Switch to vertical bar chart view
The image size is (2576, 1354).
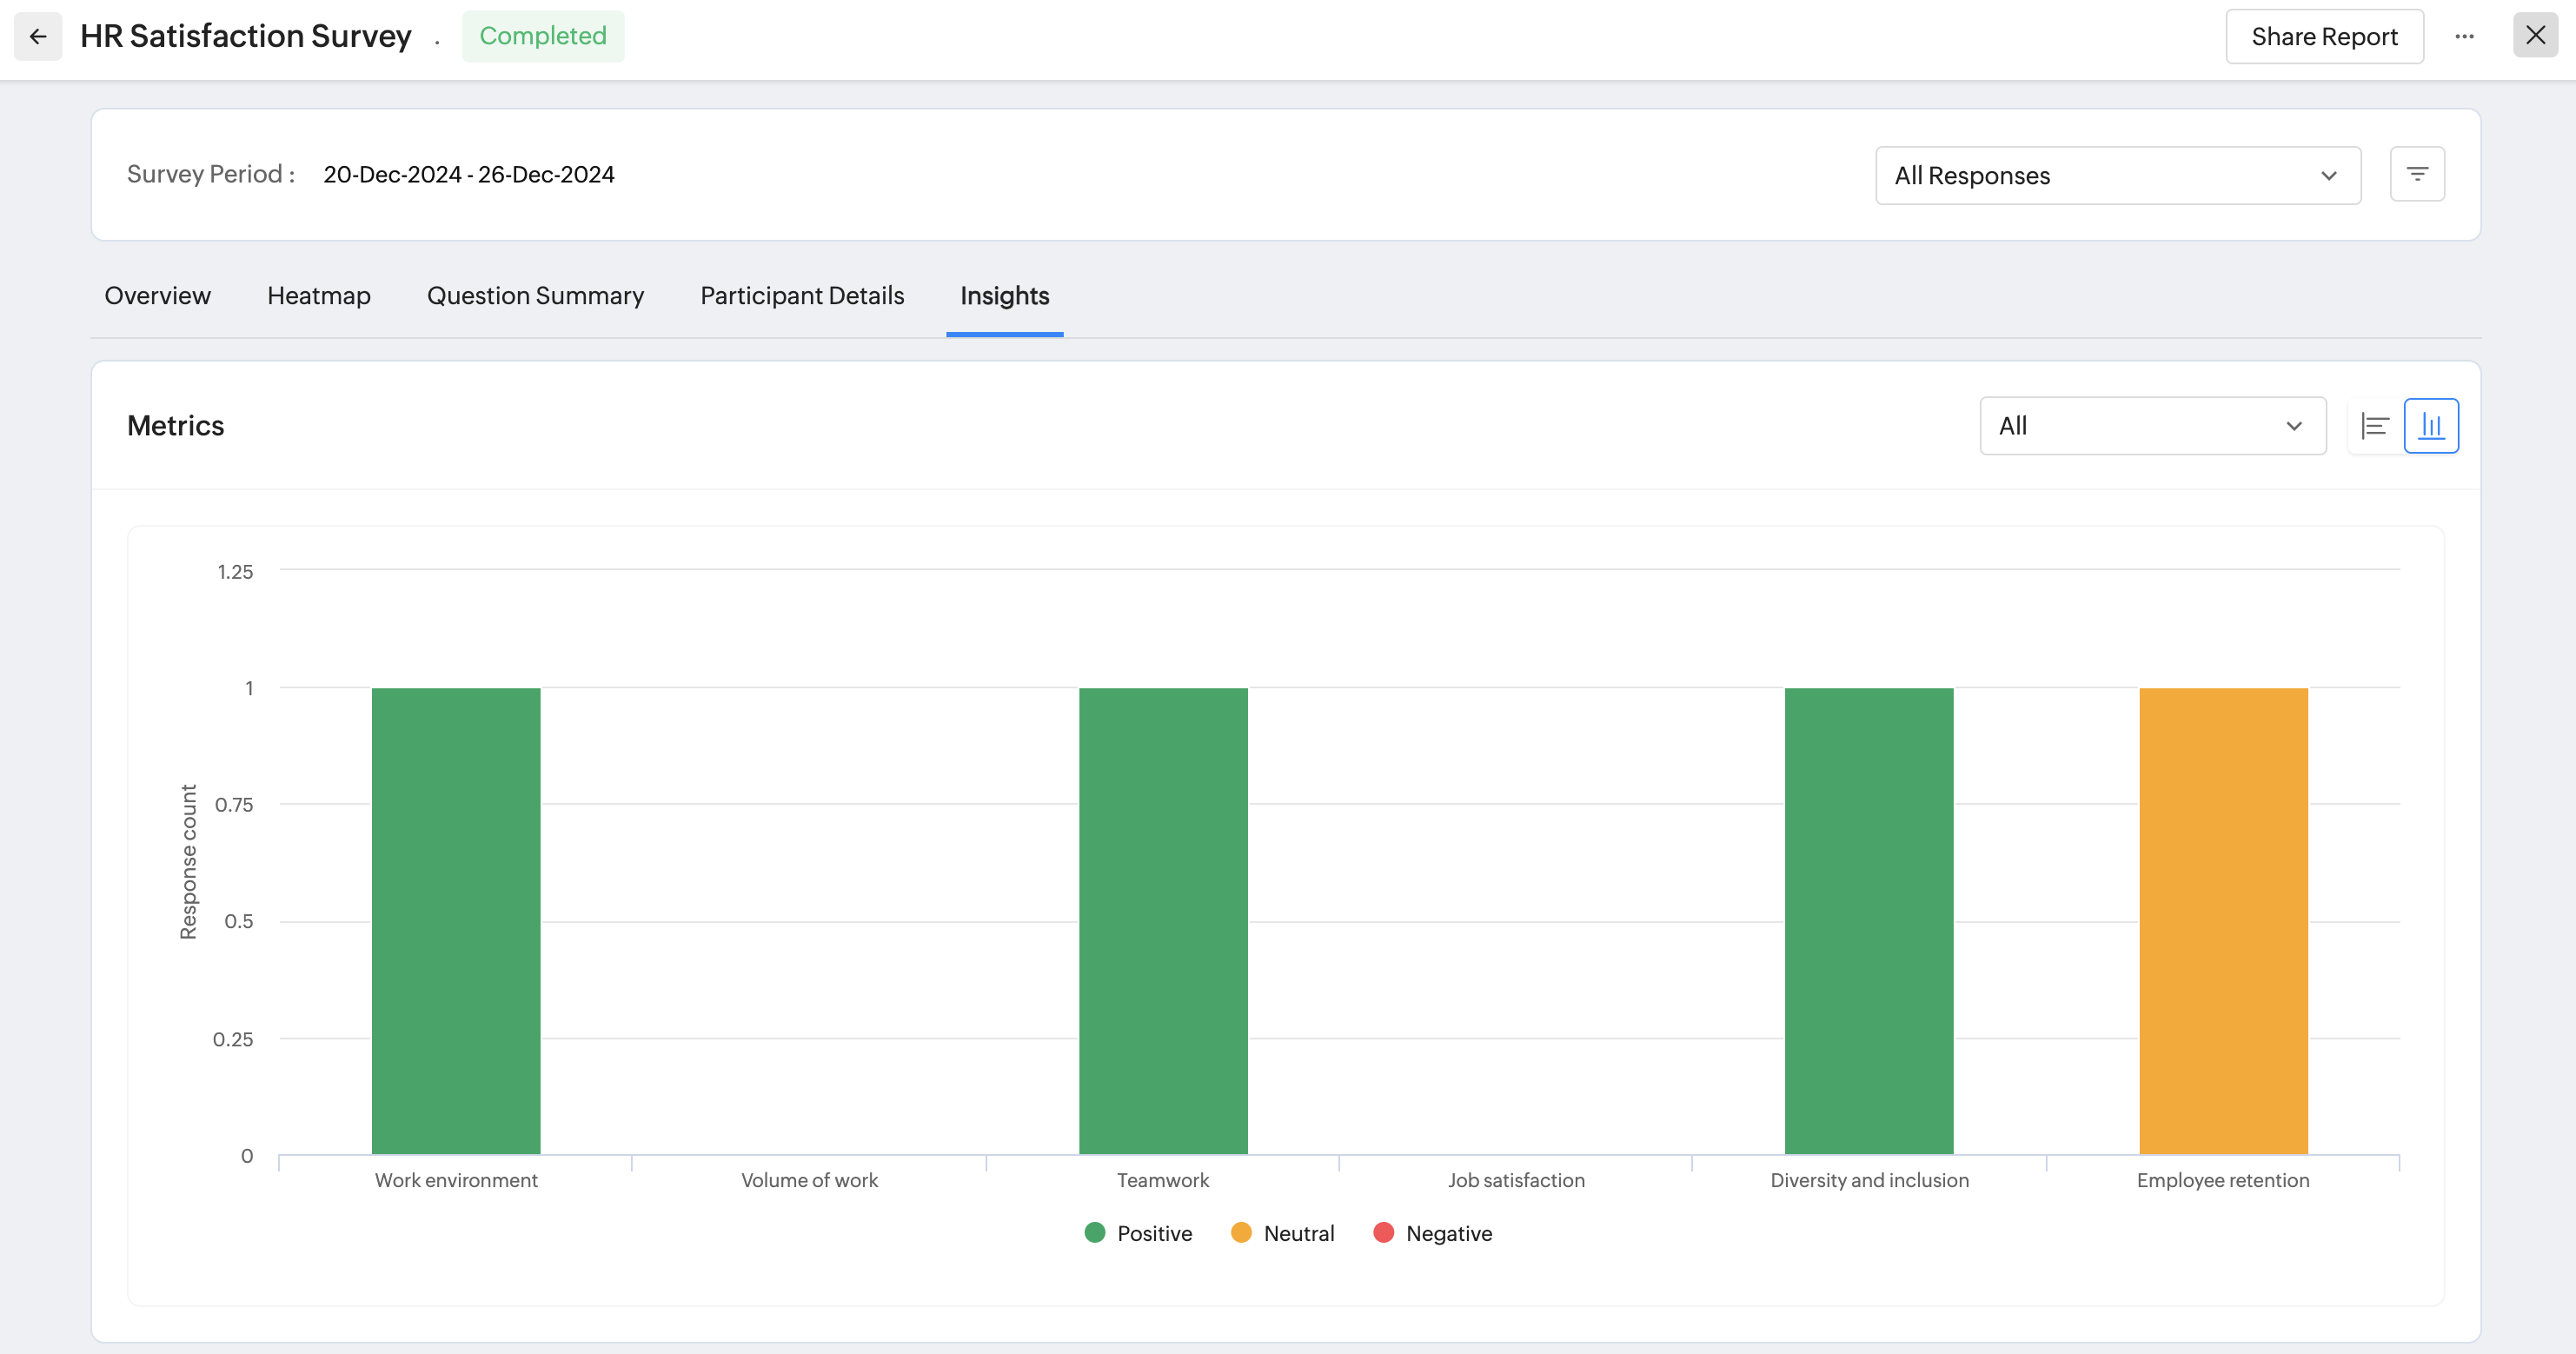pos(2431,426)
